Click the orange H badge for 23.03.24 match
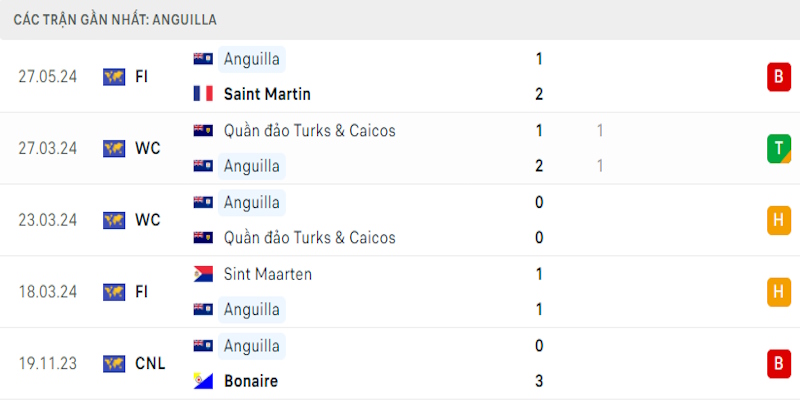Image resolution: width=800 pixels, height=400 pixels. click(779, 220)
